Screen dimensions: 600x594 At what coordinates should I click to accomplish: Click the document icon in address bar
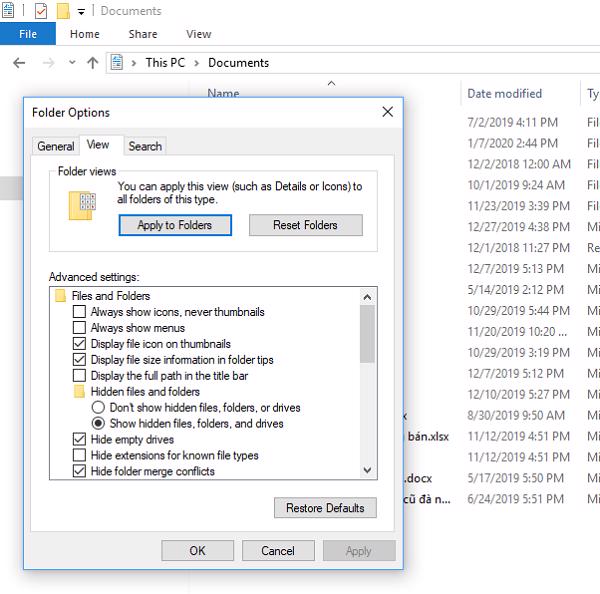(117, 62)
